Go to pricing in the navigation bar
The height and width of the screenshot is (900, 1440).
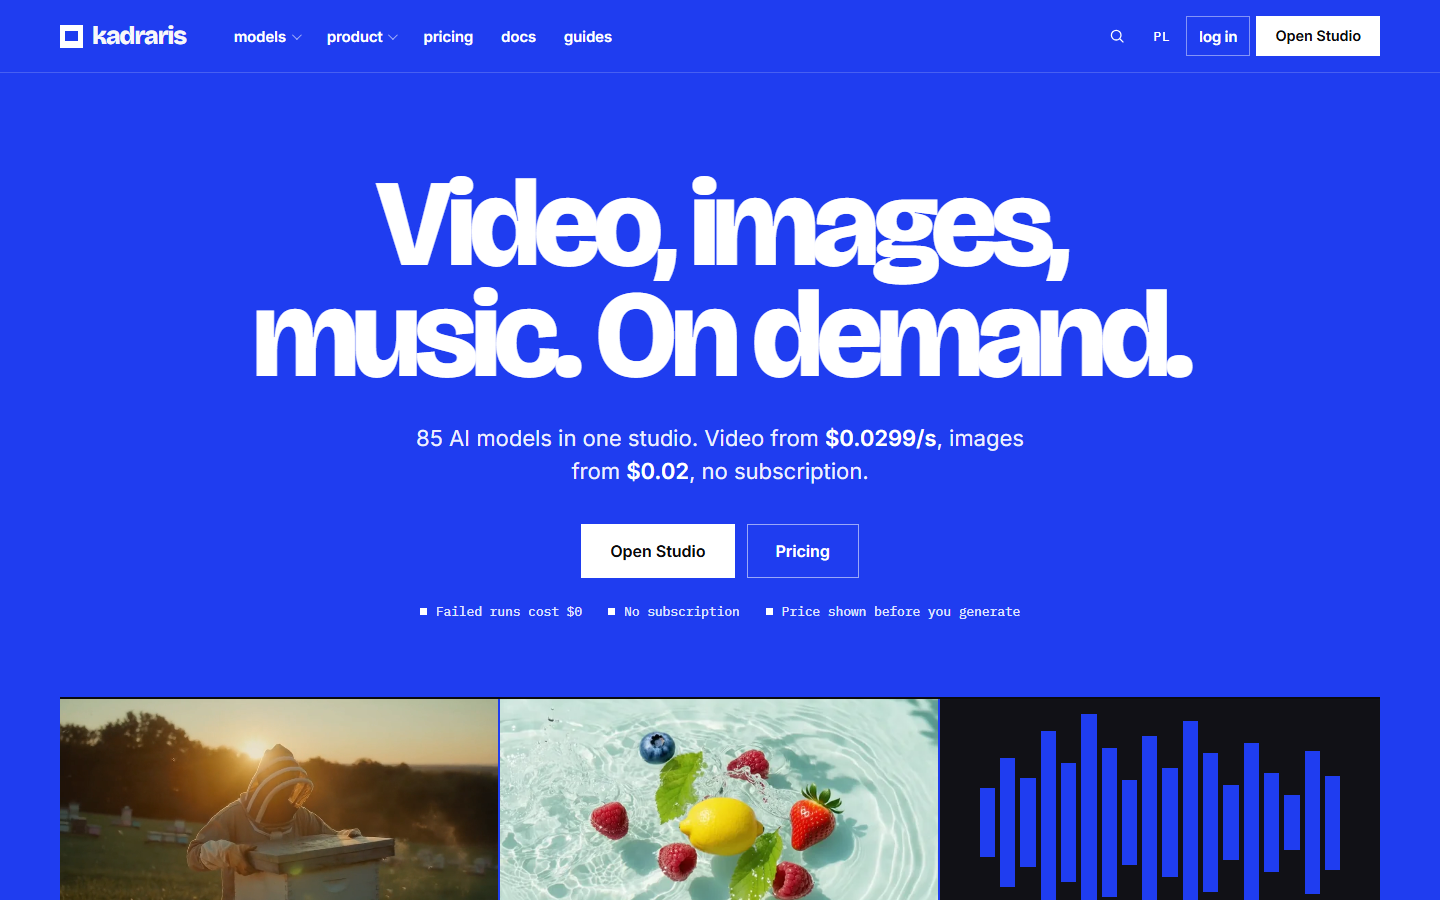[448, 37]
